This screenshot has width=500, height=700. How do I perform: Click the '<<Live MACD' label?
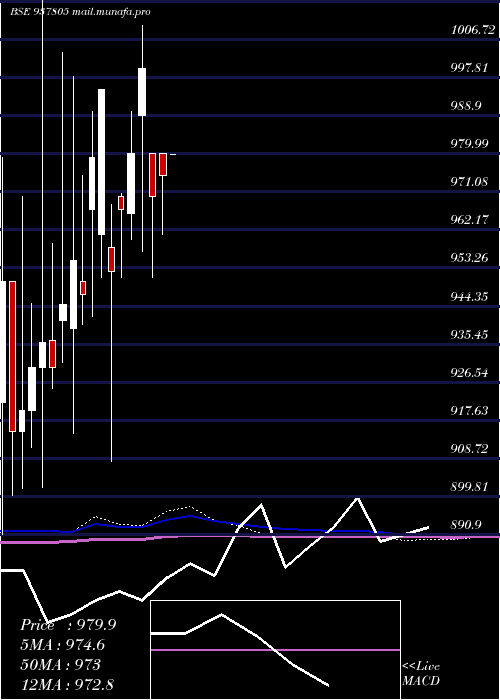(421, 674)
